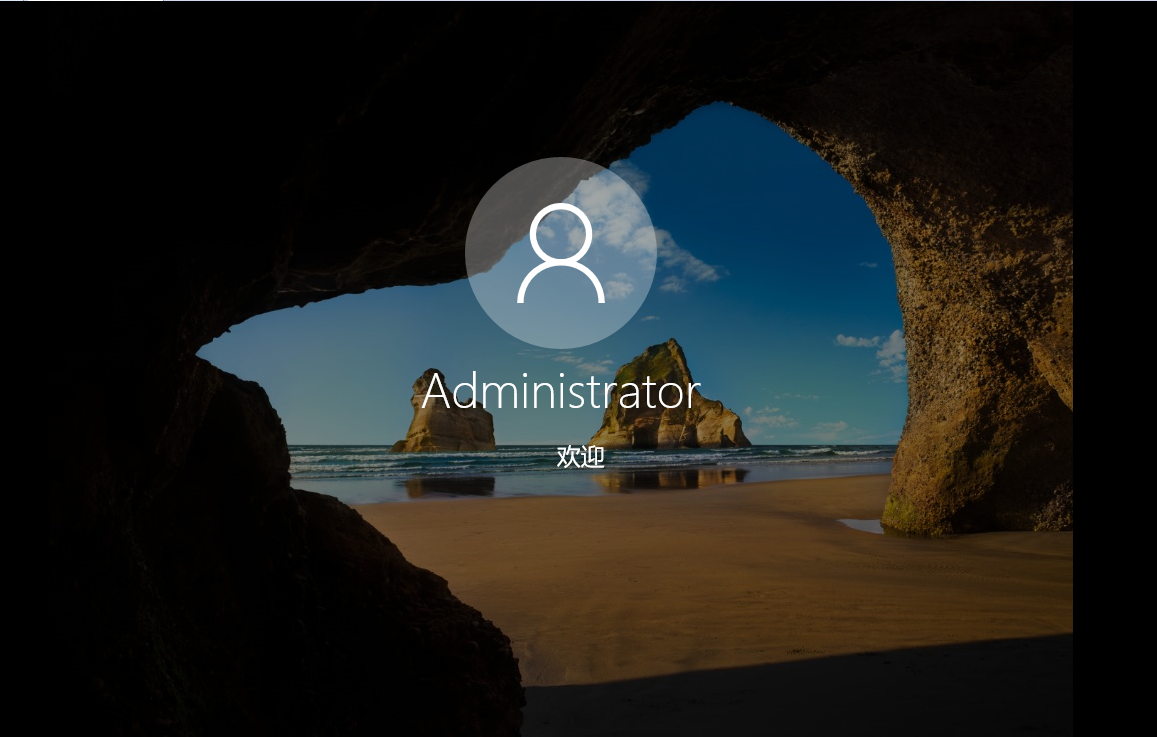Click the Administrator user avatar icon

click(560, 253)
